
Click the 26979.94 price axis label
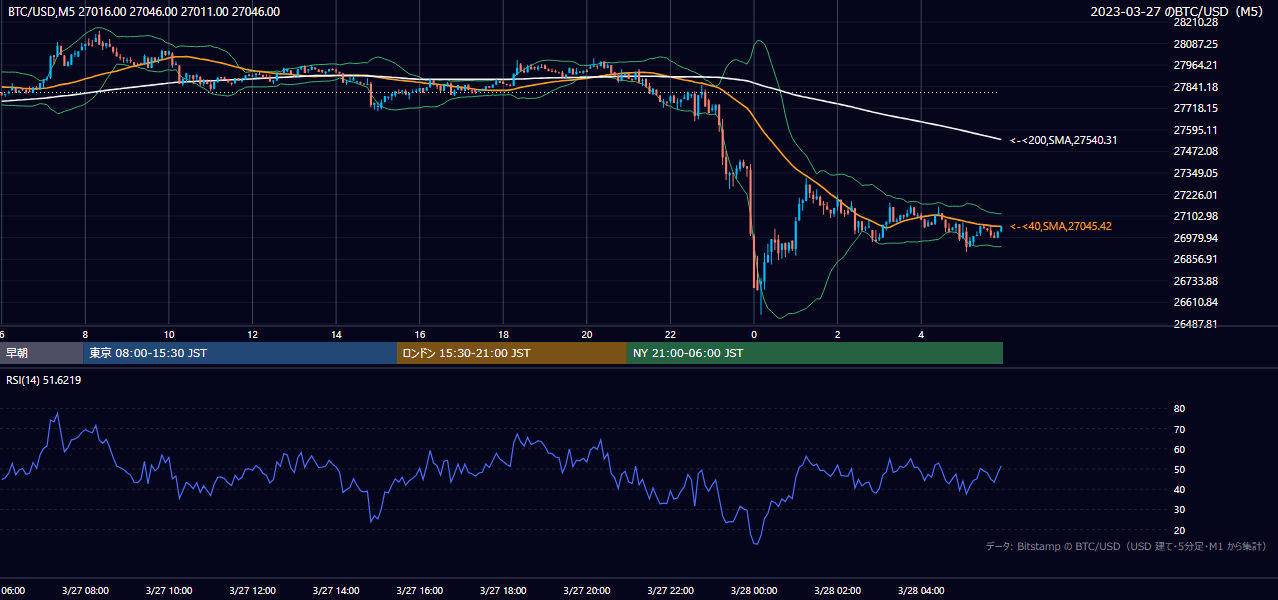(1196, 238)
